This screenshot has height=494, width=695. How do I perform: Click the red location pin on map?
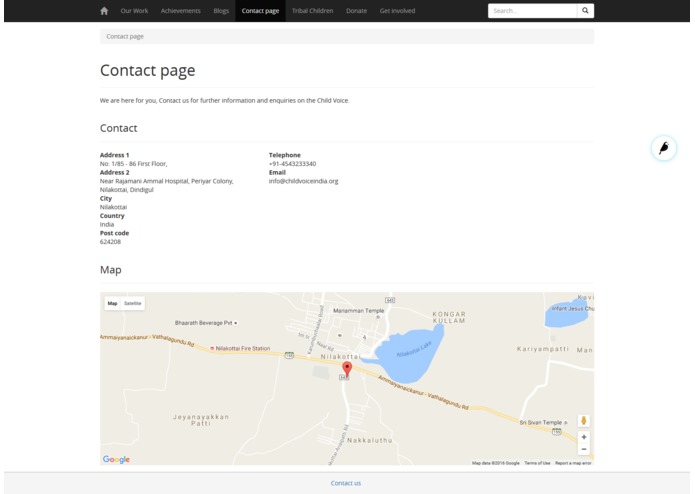(347, 369)
